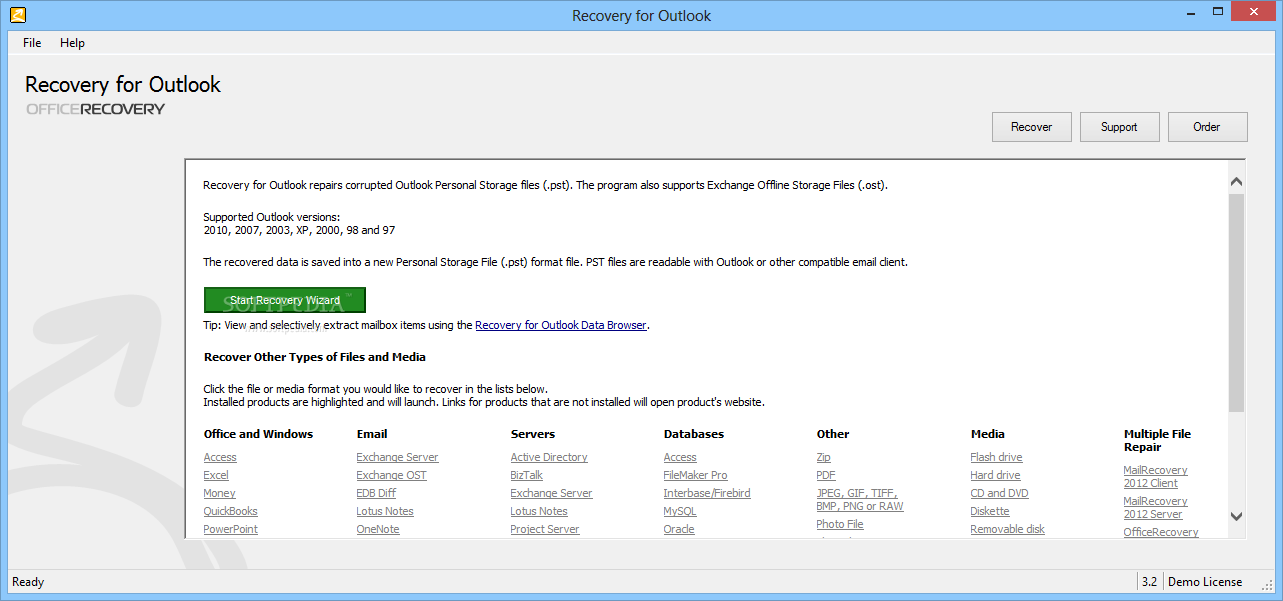This screenshot has width=1283, height=601.
Task: Open the QuickBooks recovery link
Action: [x=230, y=511]
